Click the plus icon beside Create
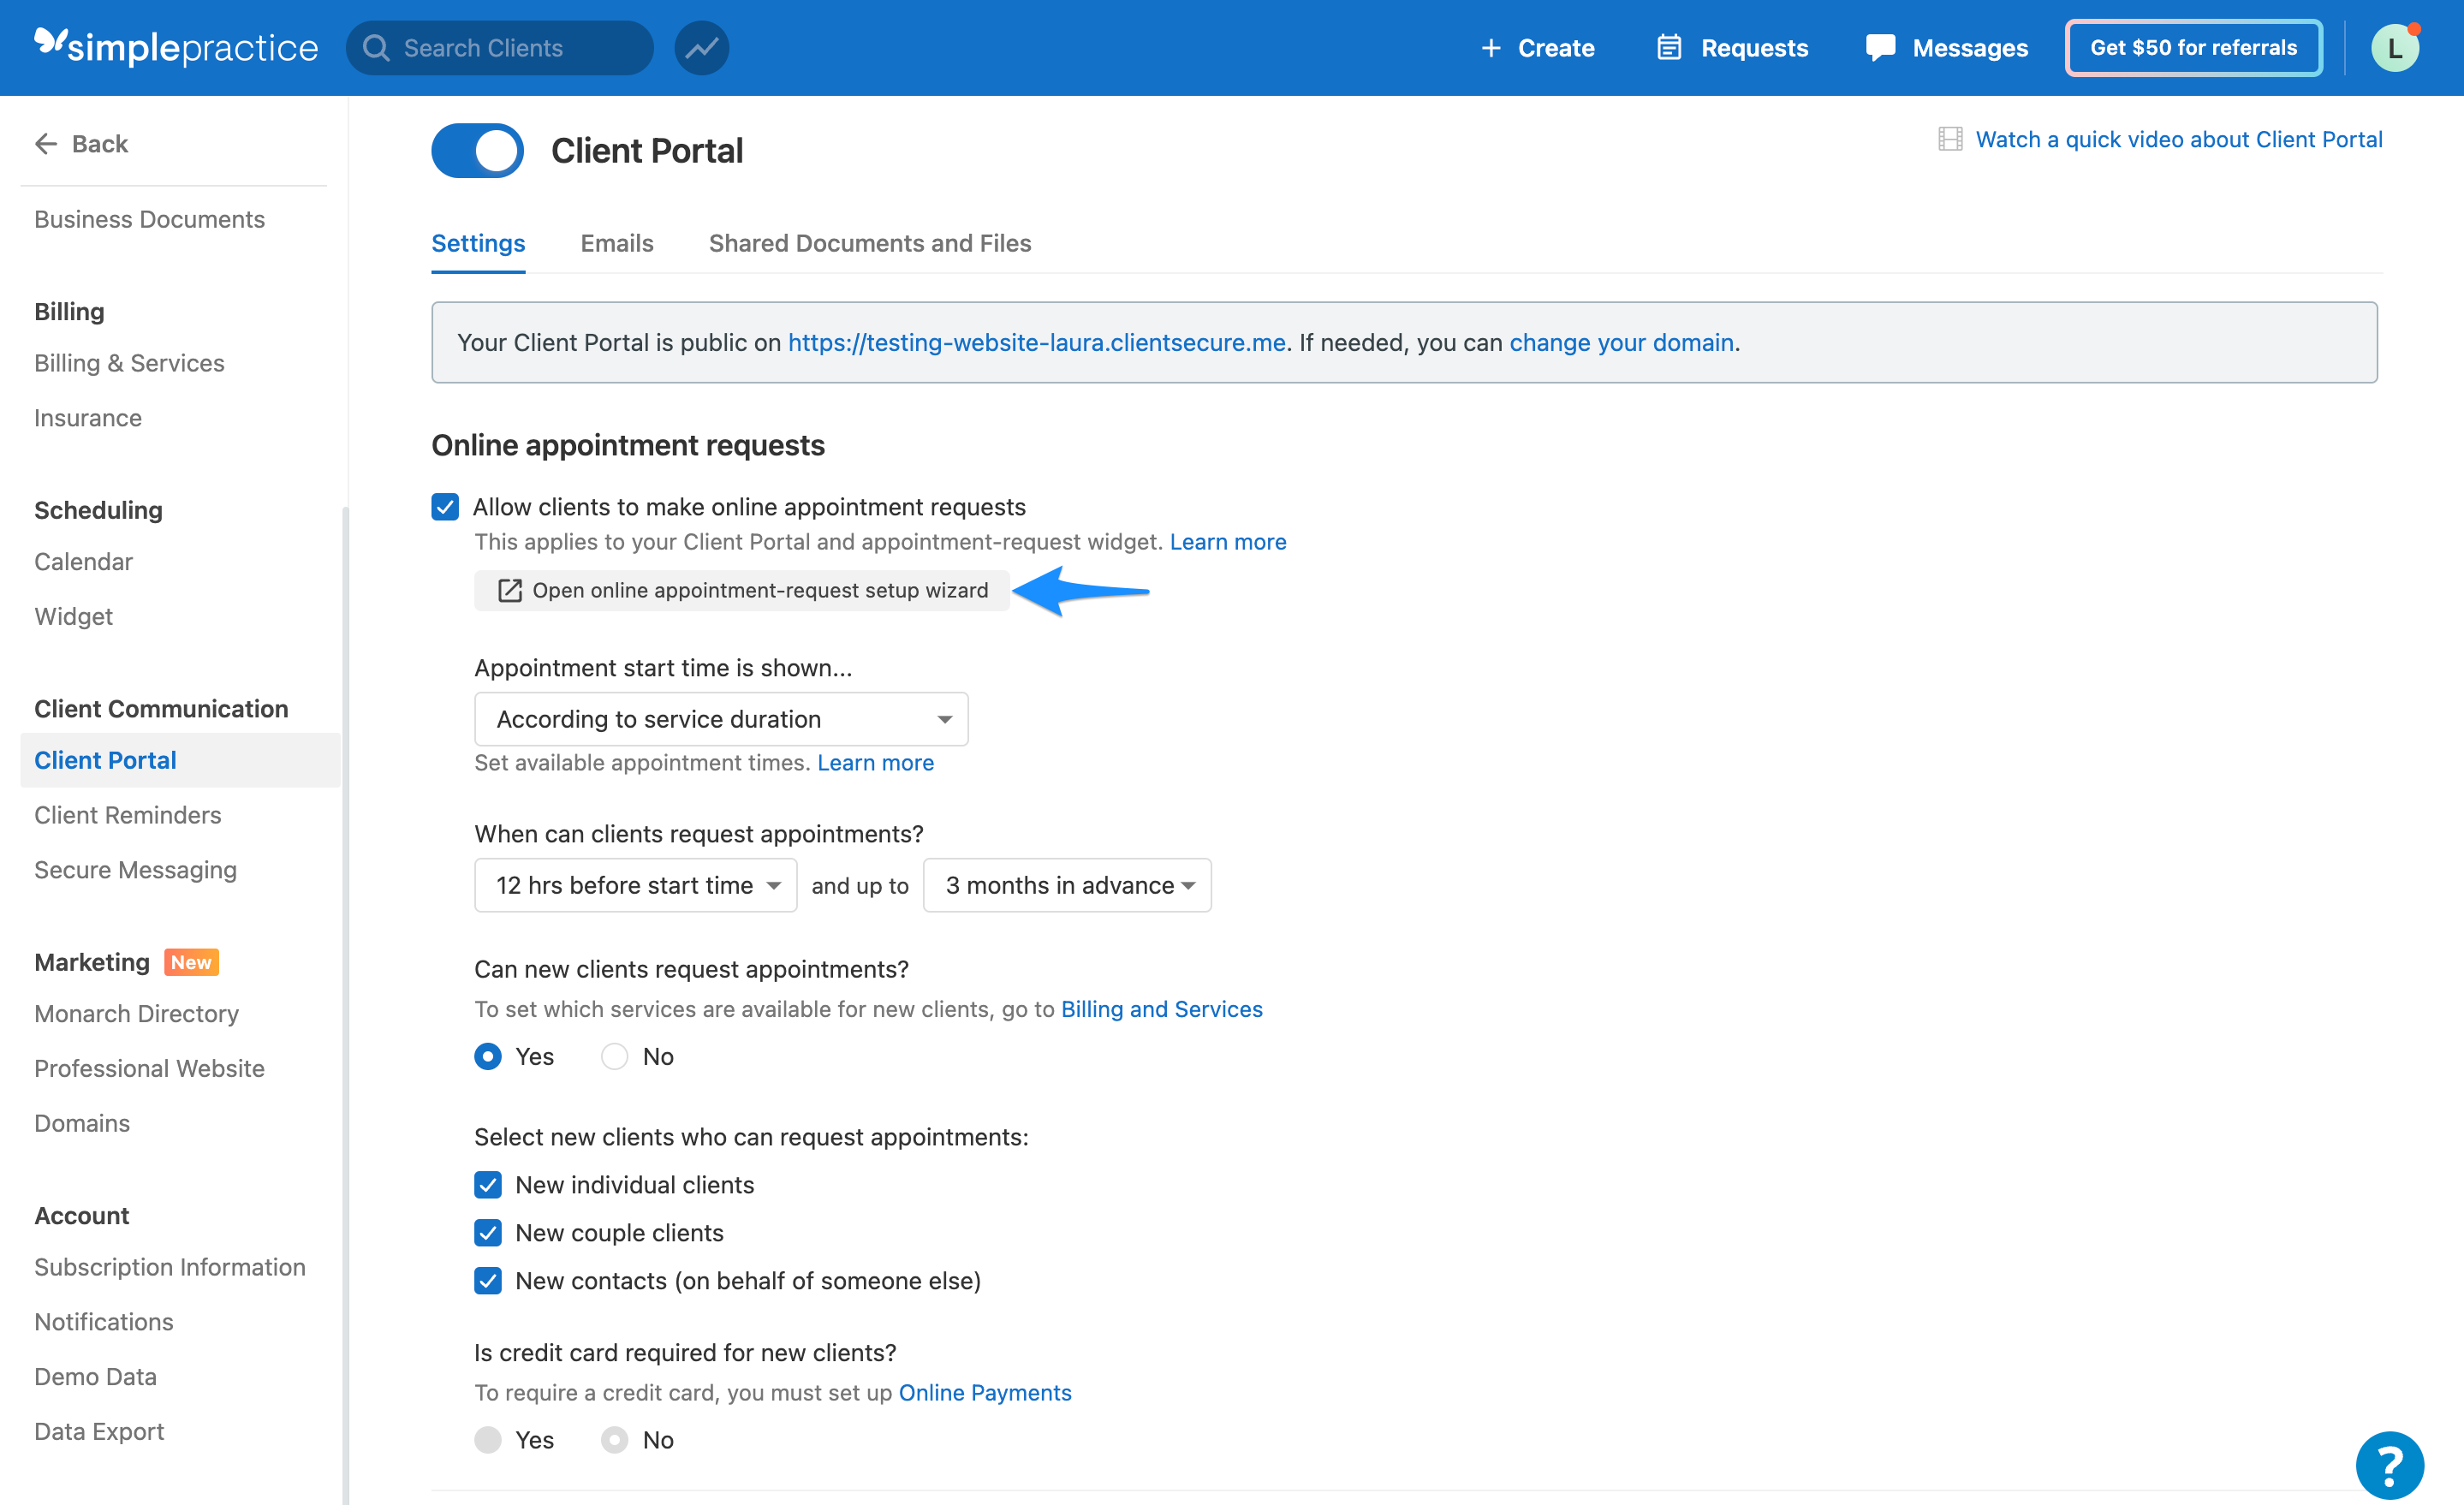This screenshot has height=1505, width=2464. tap(1491, 47)
